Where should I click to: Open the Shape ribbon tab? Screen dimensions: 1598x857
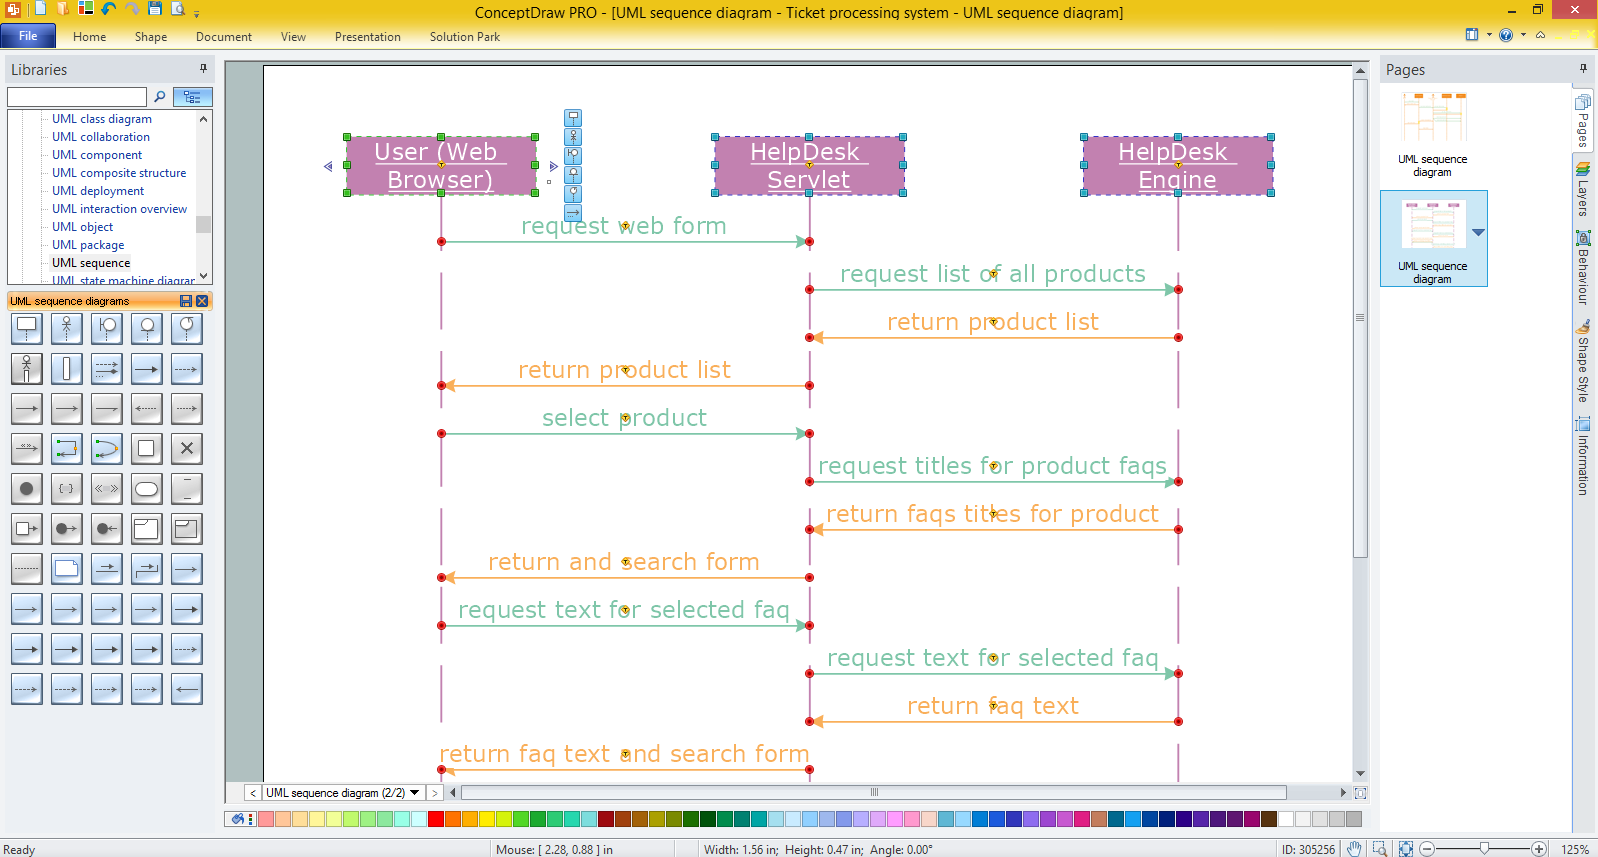pyautogui.click(x=151, y=37)
